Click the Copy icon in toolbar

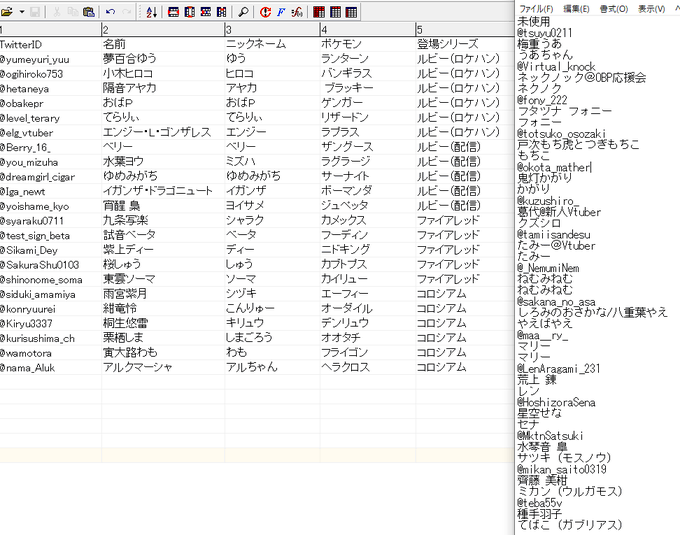tap(72, 12)
